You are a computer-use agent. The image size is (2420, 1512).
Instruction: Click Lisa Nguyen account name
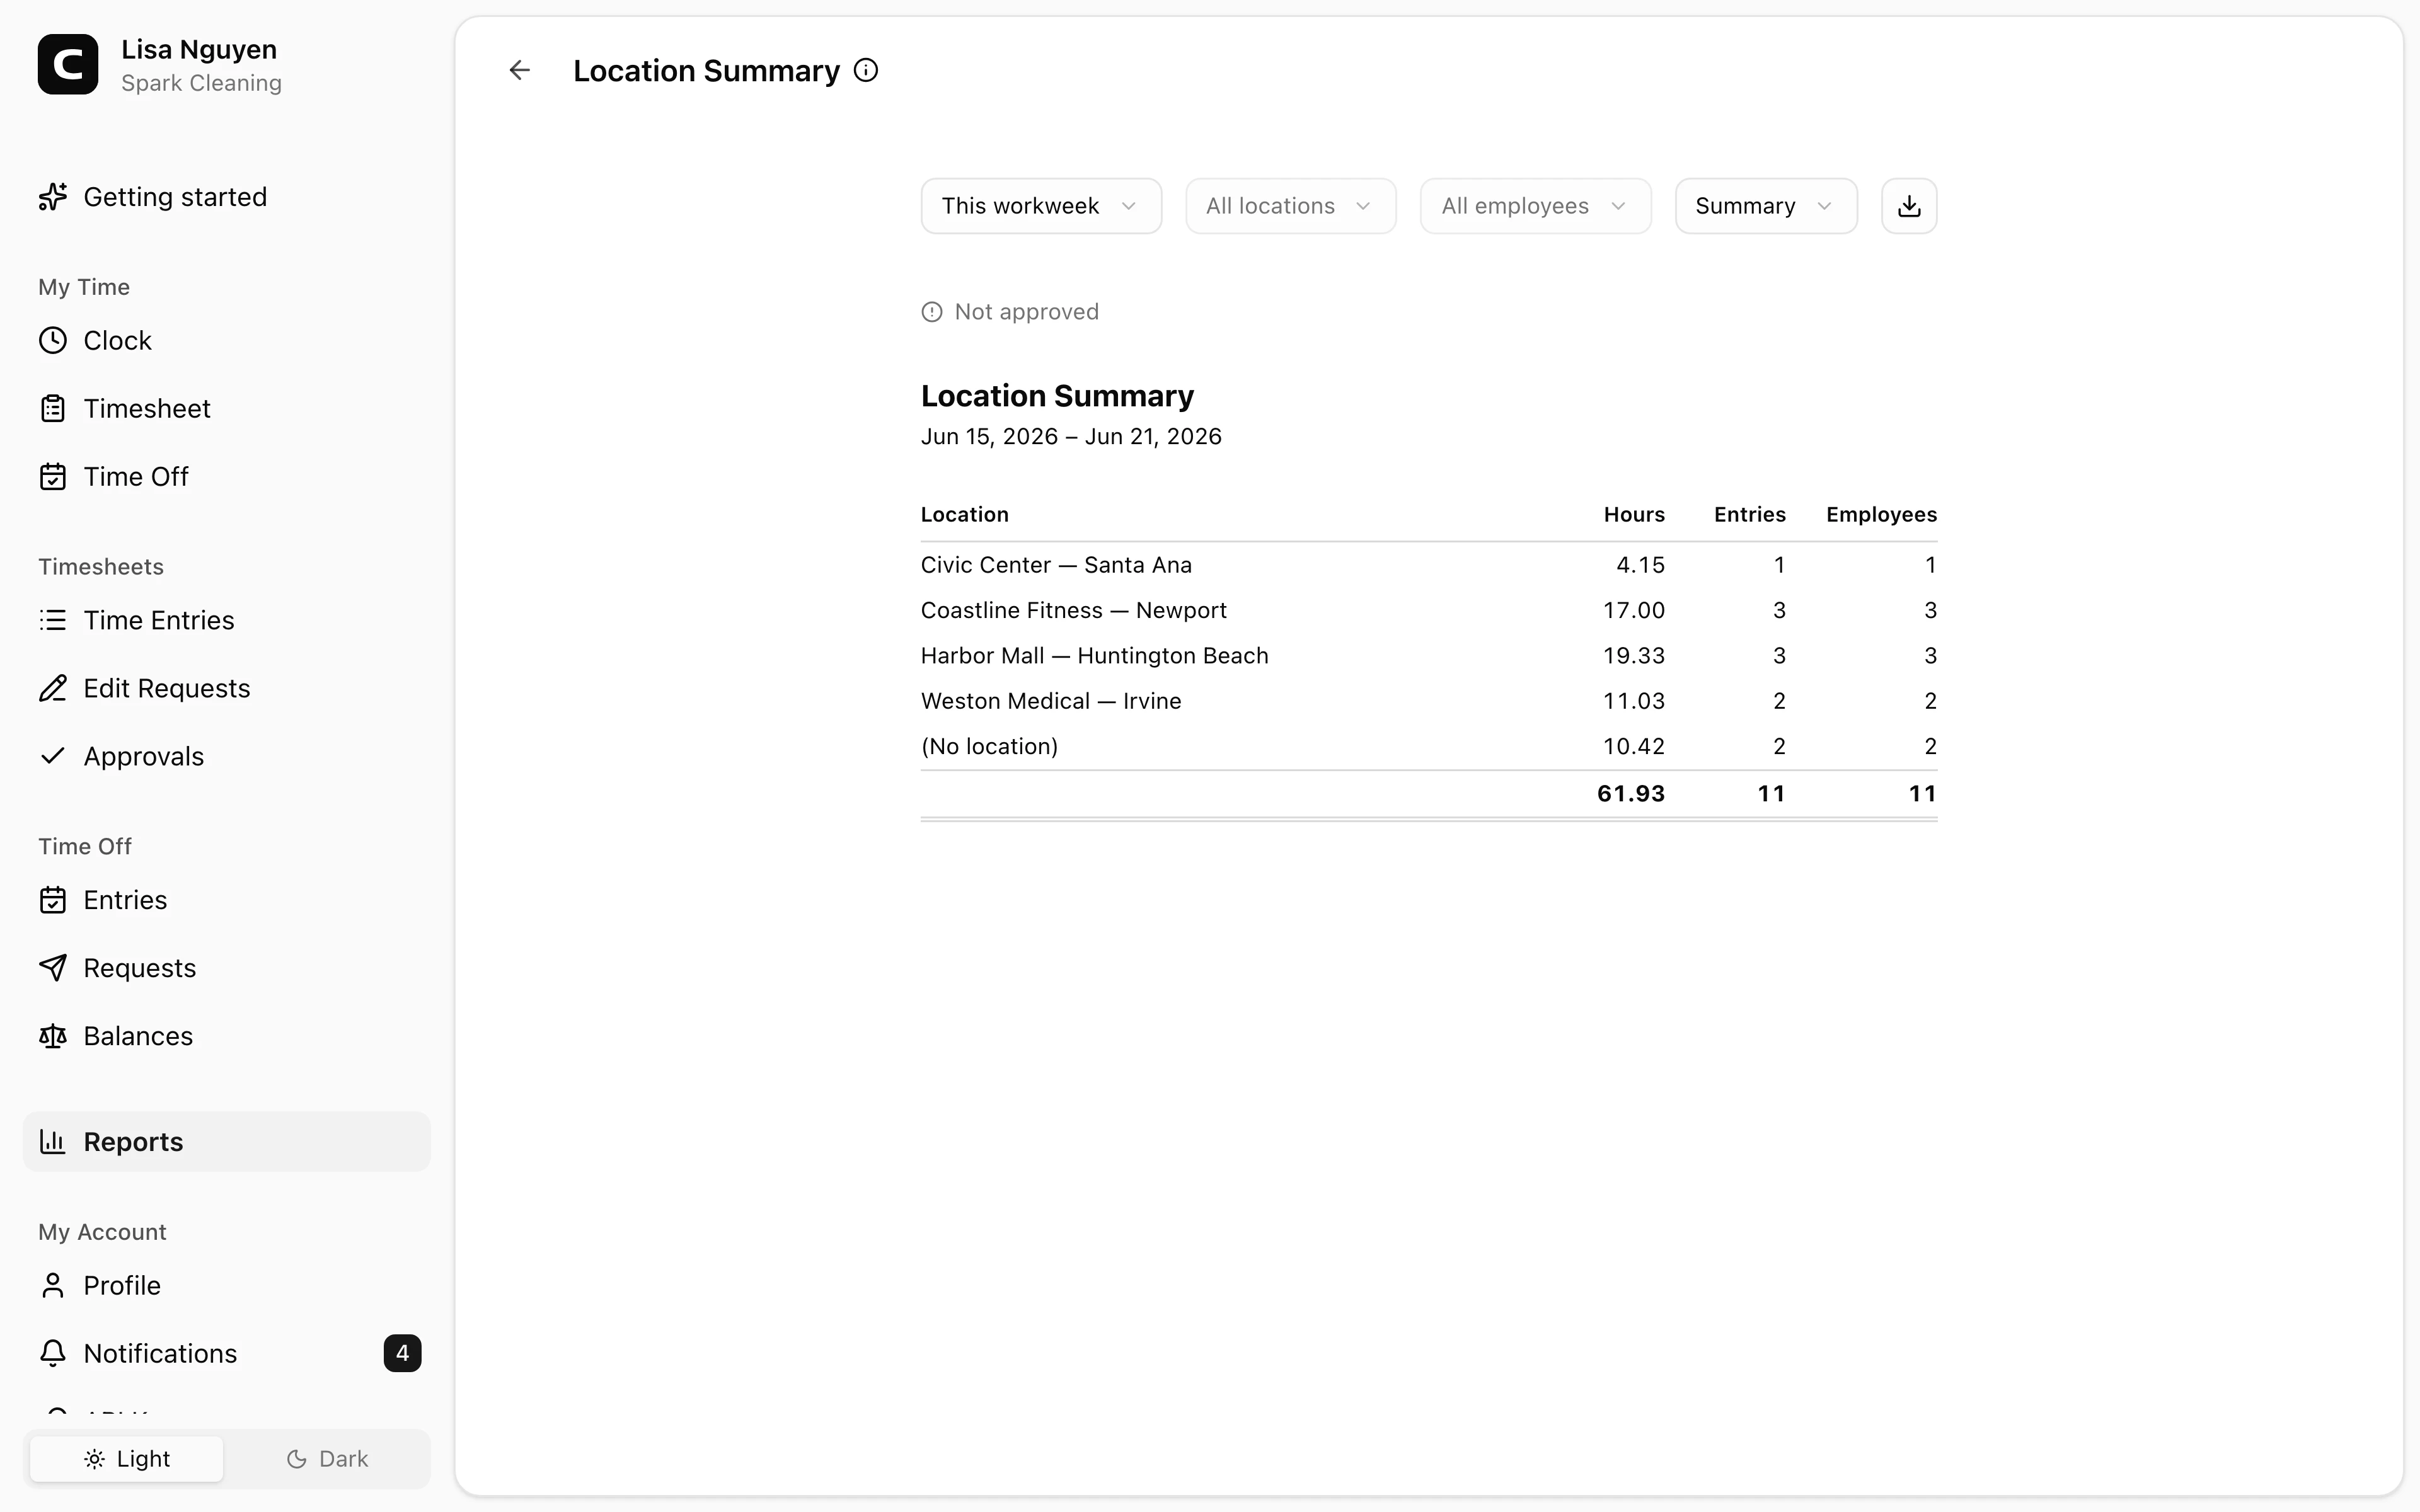pyautogui.click(x=199, y=49)
